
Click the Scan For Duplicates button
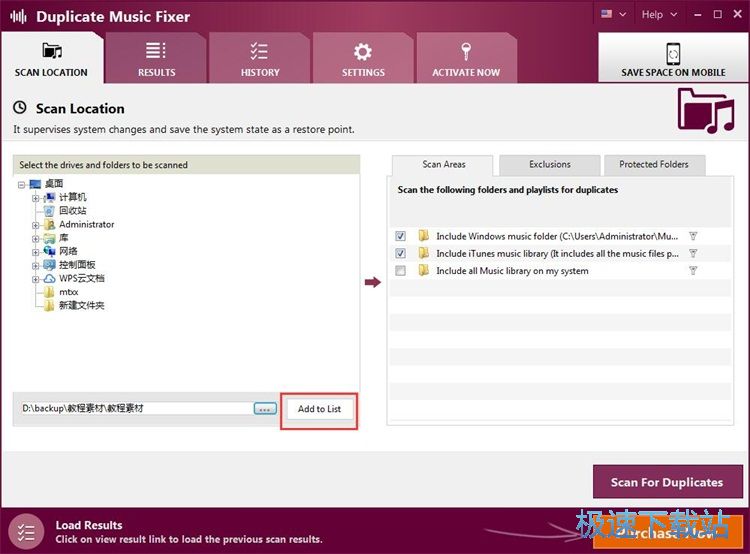667,482
